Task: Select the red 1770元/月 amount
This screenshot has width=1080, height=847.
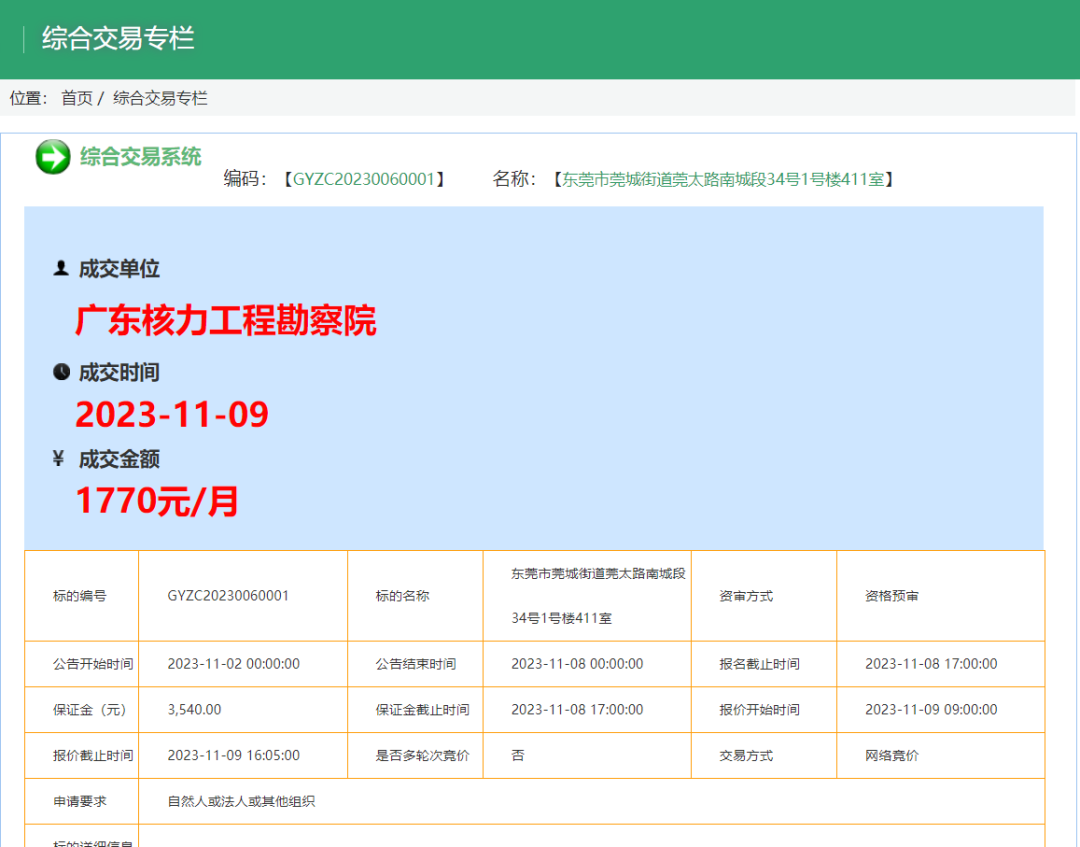Action: pos(157,501)
